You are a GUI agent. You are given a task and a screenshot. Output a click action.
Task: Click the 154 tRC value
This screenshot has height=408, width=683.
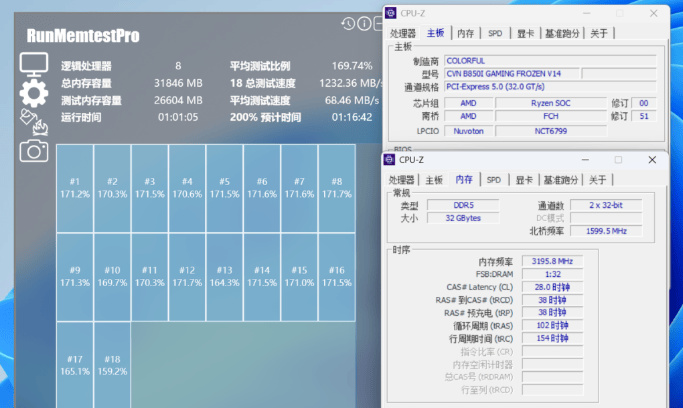click(552, 338)
